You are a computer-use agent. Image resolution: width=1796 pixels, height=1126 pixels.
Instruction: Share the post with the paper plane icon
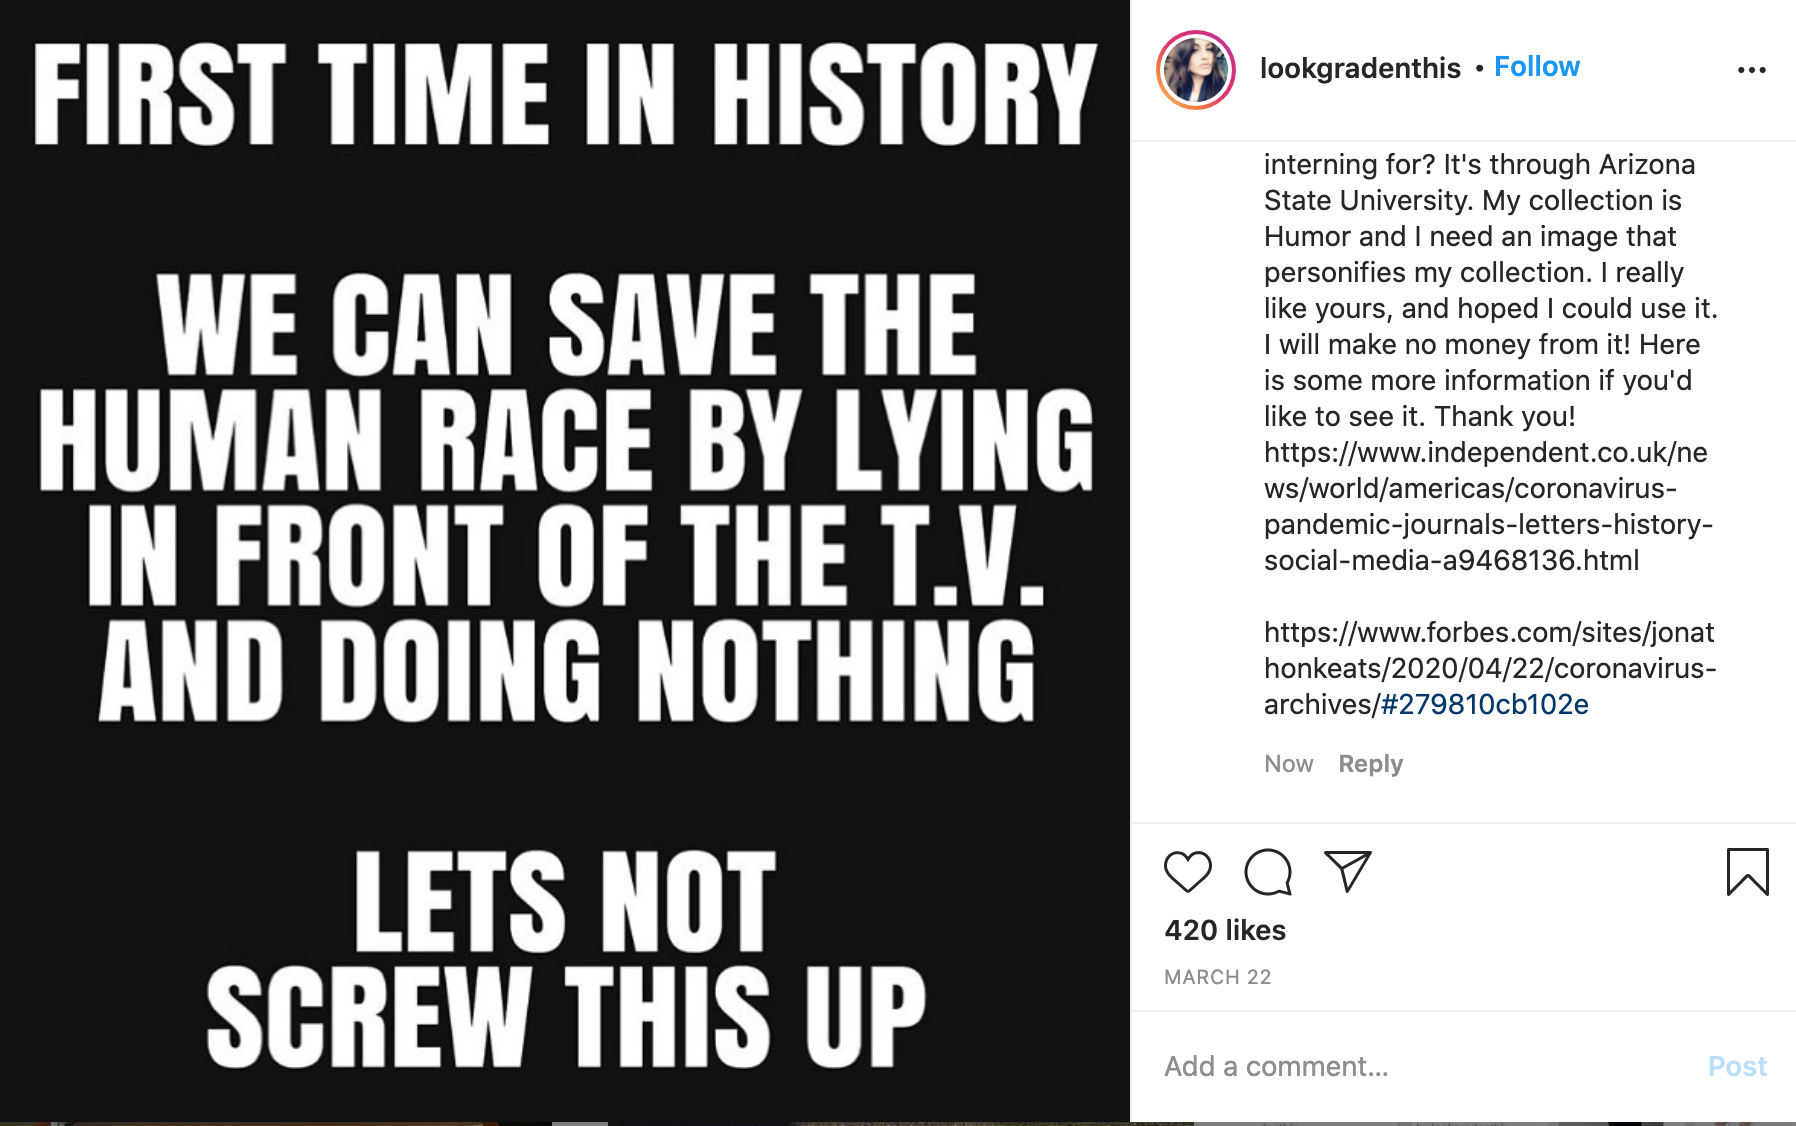[x=1347, y=871]
